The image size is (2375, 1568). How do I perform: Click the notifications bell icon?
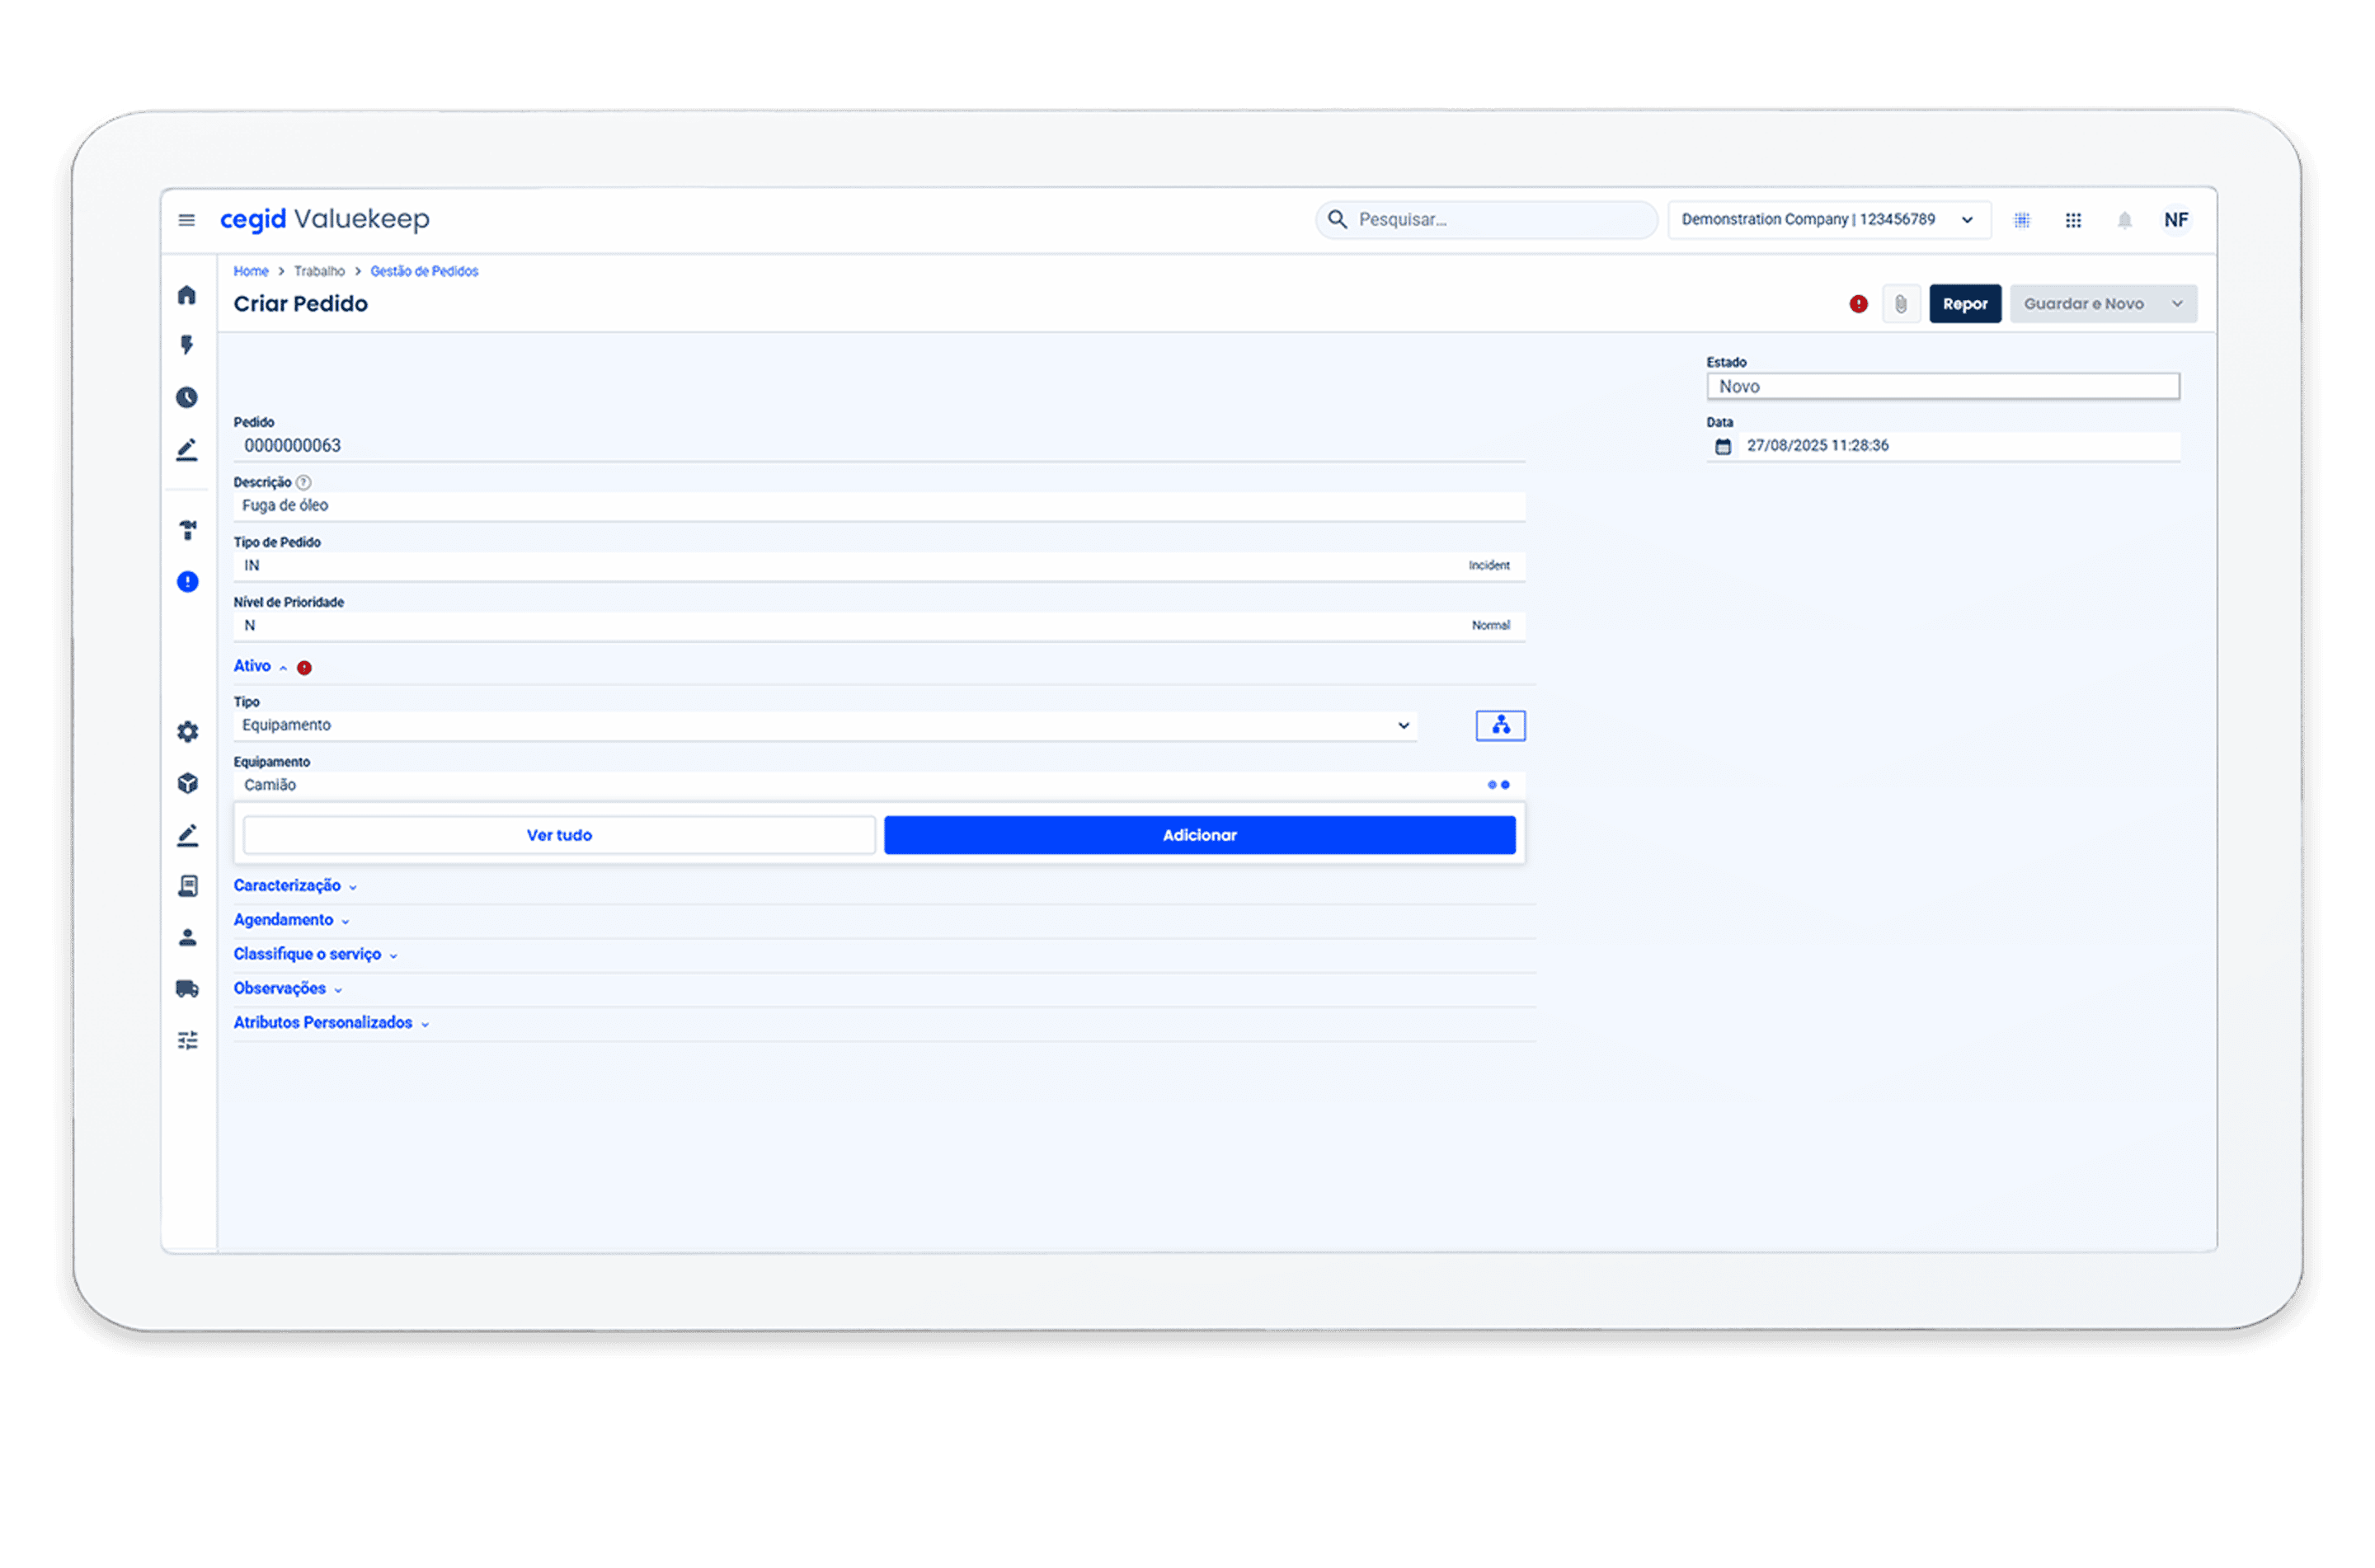[2124, 220]
